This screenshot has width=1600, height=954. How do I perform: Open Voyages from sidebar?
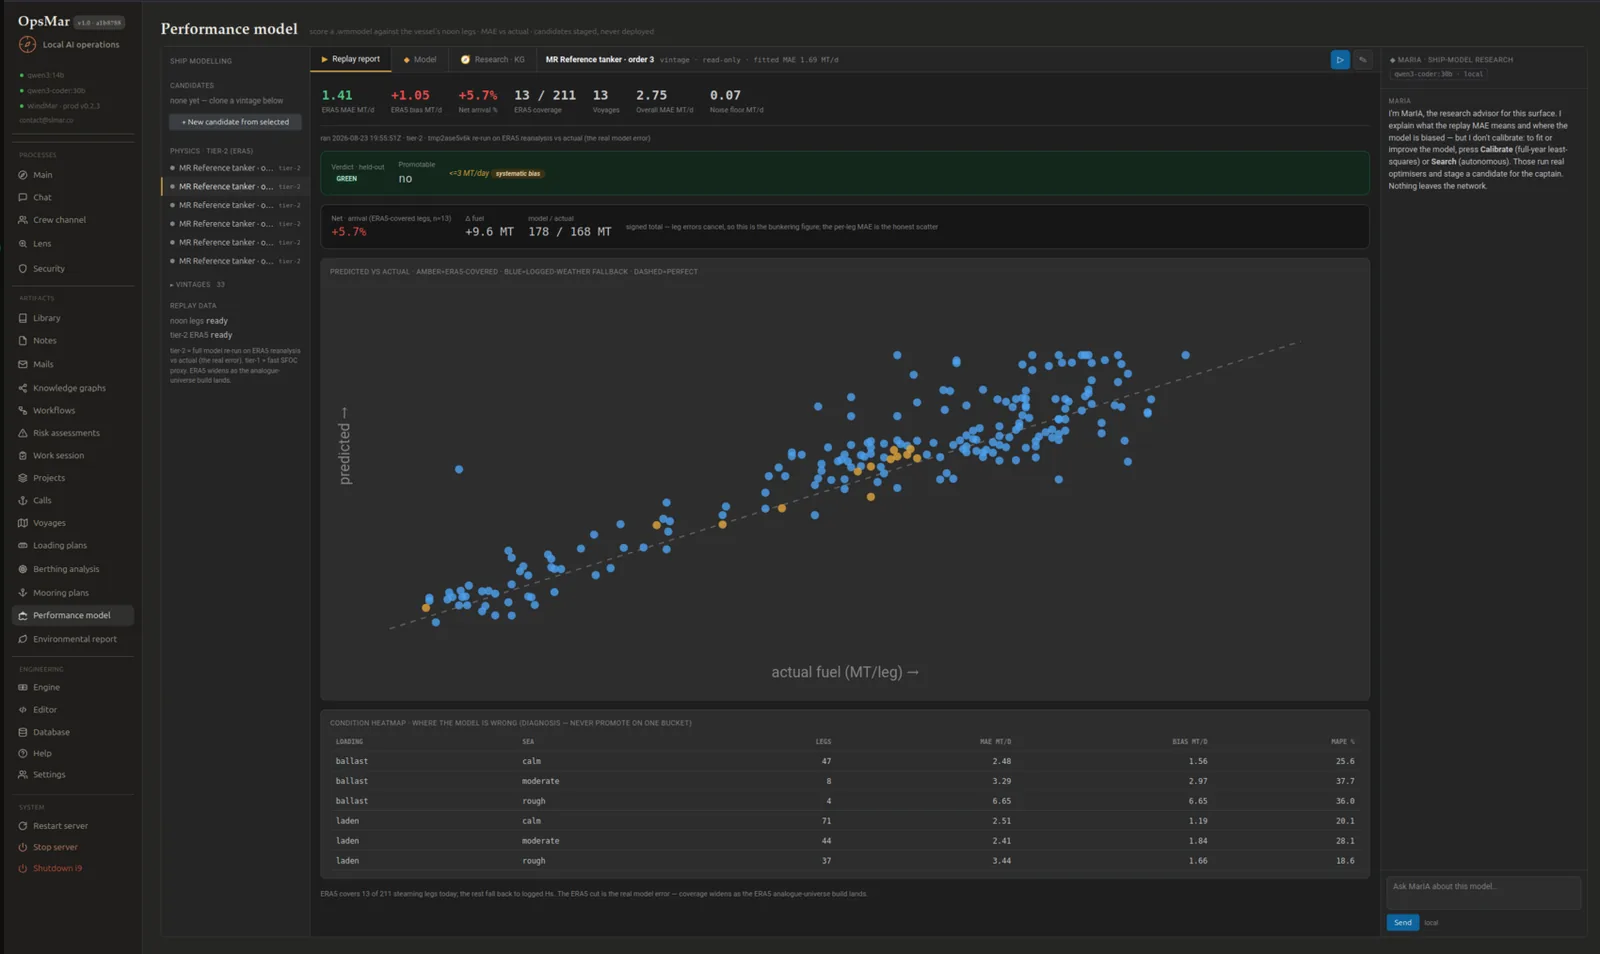[49, 523]
